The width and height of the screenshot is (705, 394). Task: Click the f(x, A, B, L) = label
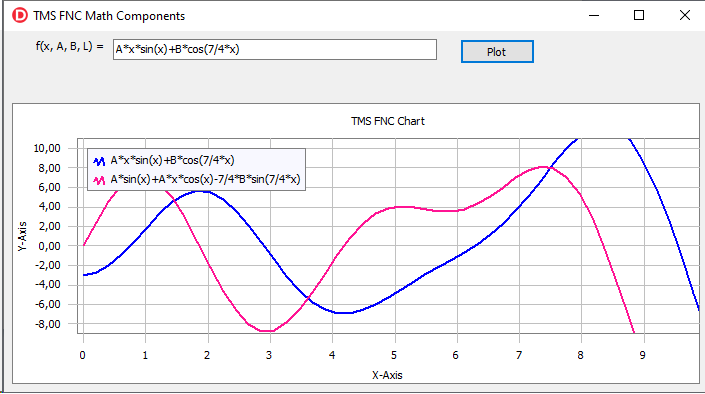coord(69,46)
